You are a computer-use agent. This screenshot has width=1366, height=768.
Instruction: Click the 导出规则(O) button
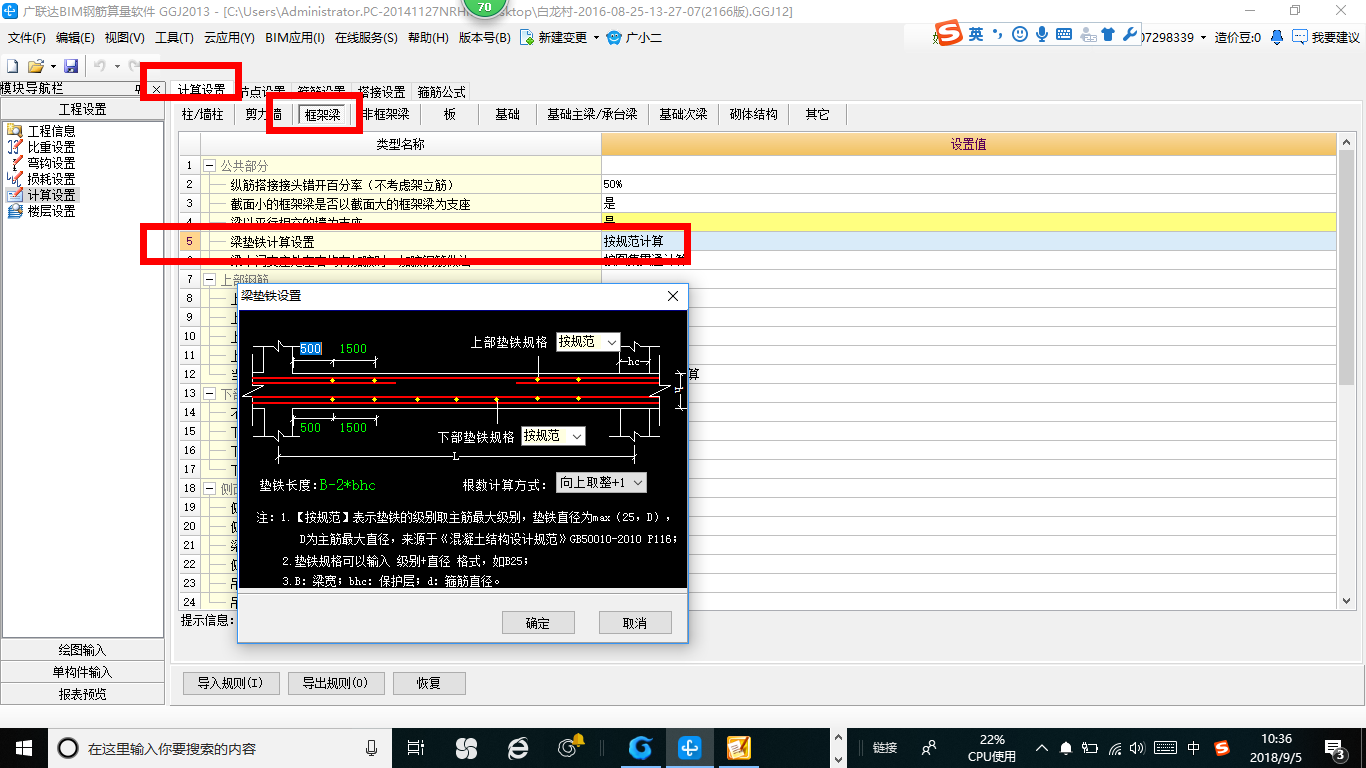point(335,684)
